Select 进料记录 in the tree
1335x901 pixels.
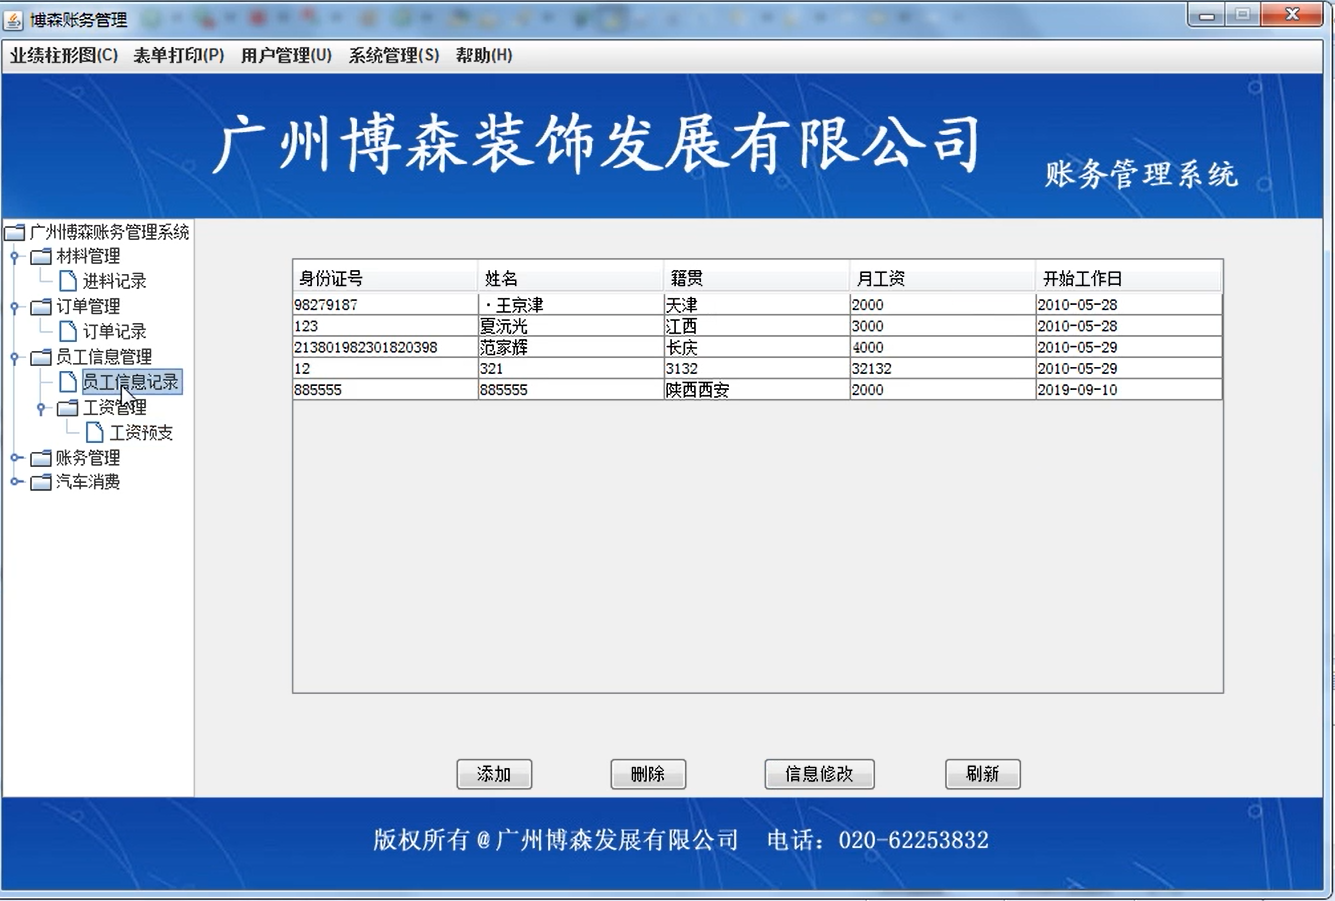click(x=114, y=282)
